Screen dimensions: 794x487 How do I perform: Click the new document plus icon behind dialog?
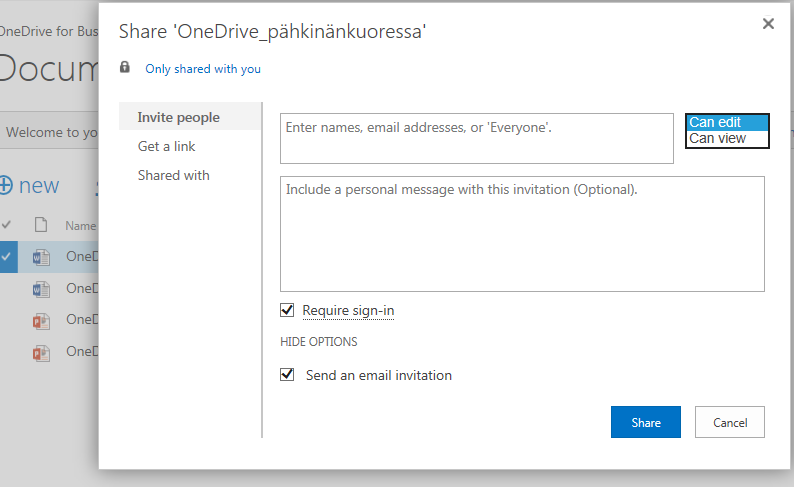pos(6,185)
